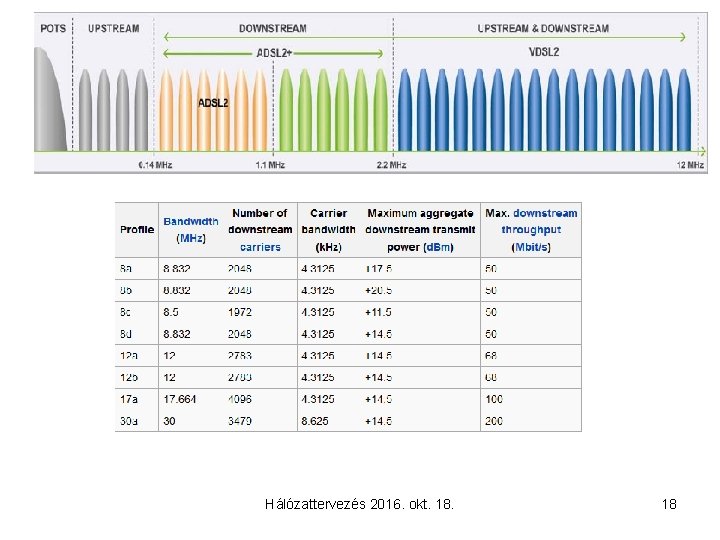
Task: Select profile cell 8a
Action: click(126, 268)
